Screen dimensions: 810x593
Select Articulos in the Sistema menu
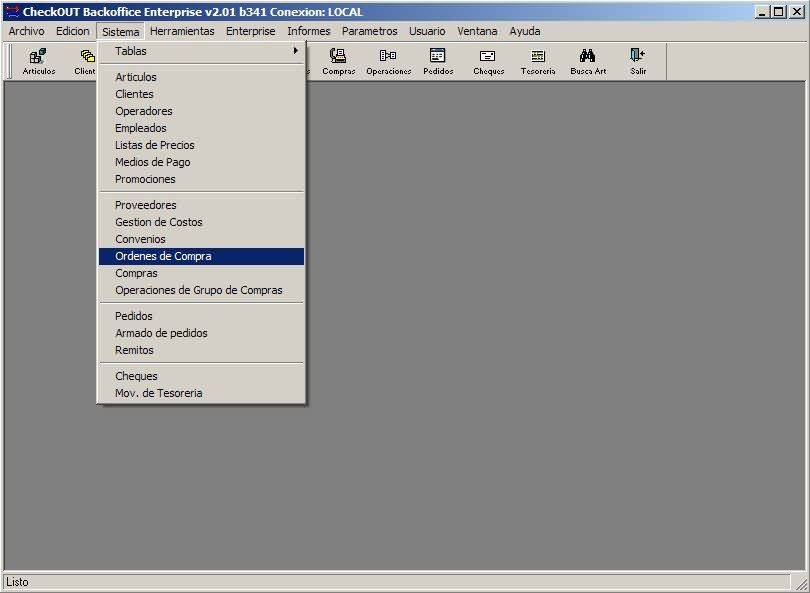point(201,77)
